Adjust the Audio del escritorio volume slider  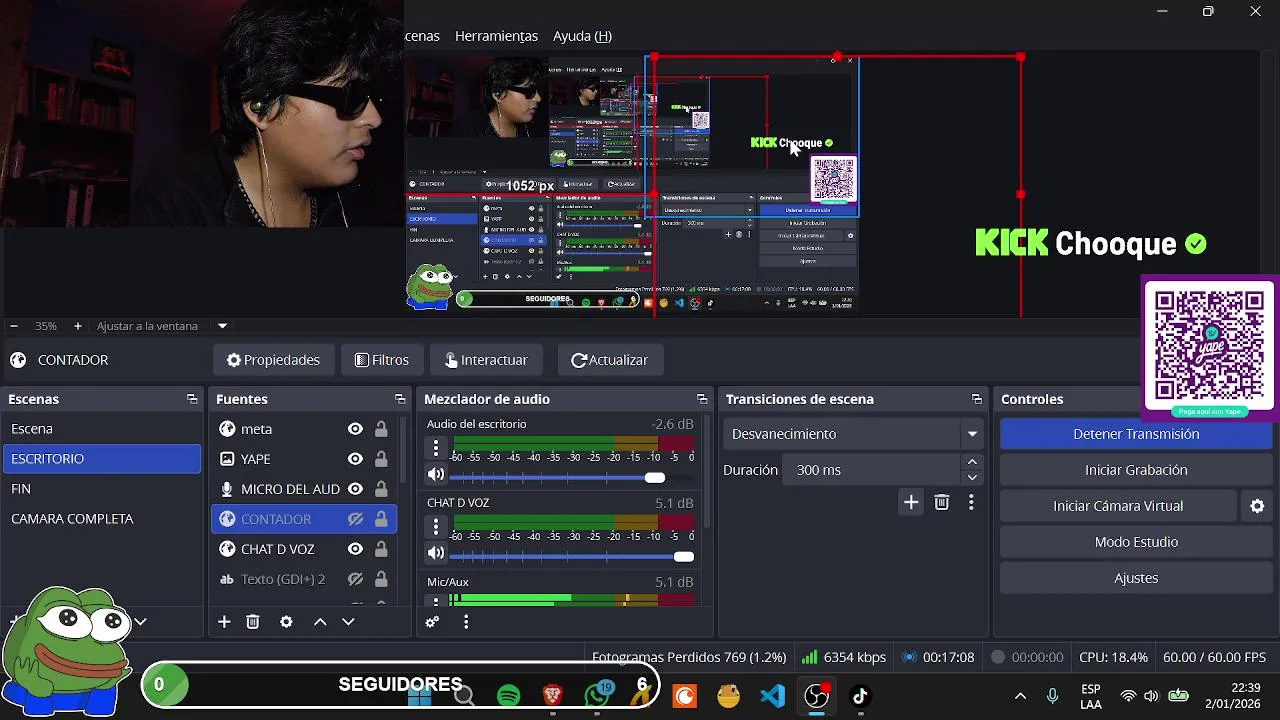point(654,477)
